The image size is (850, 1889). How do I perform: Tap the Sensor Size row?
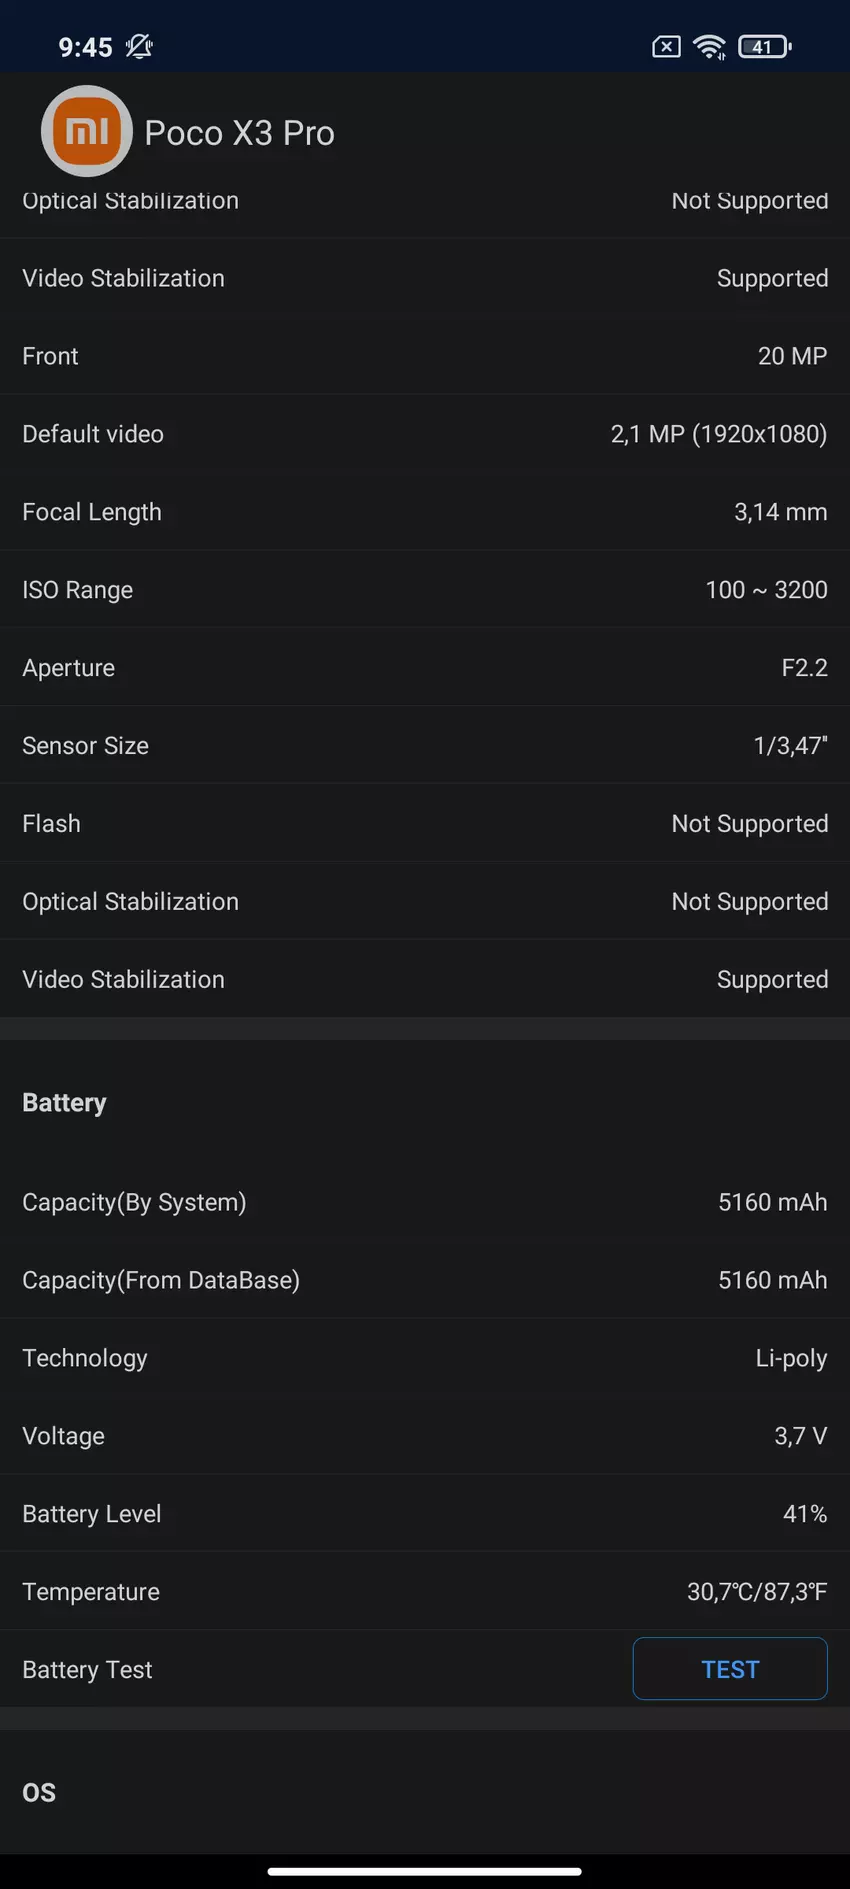pos(425,746)
